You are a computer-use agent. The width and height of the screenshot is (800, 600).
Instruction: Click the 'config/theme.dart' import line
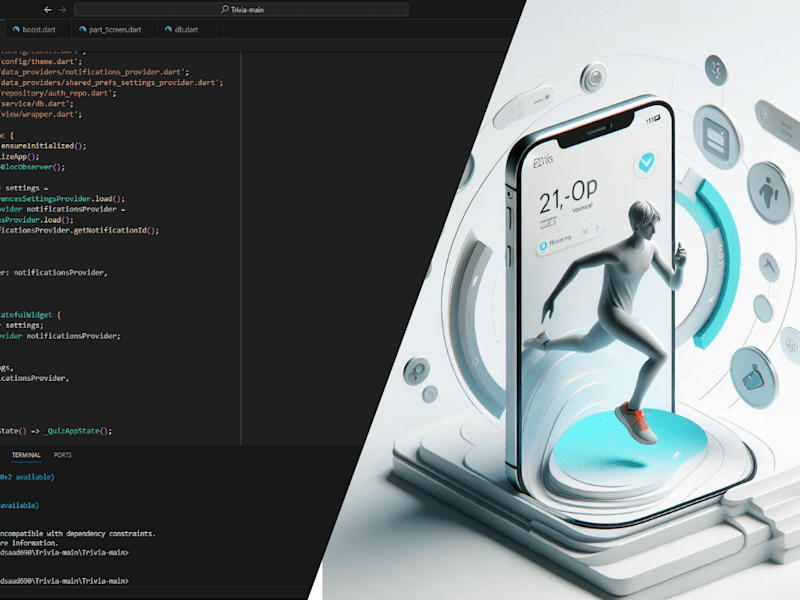41,61
